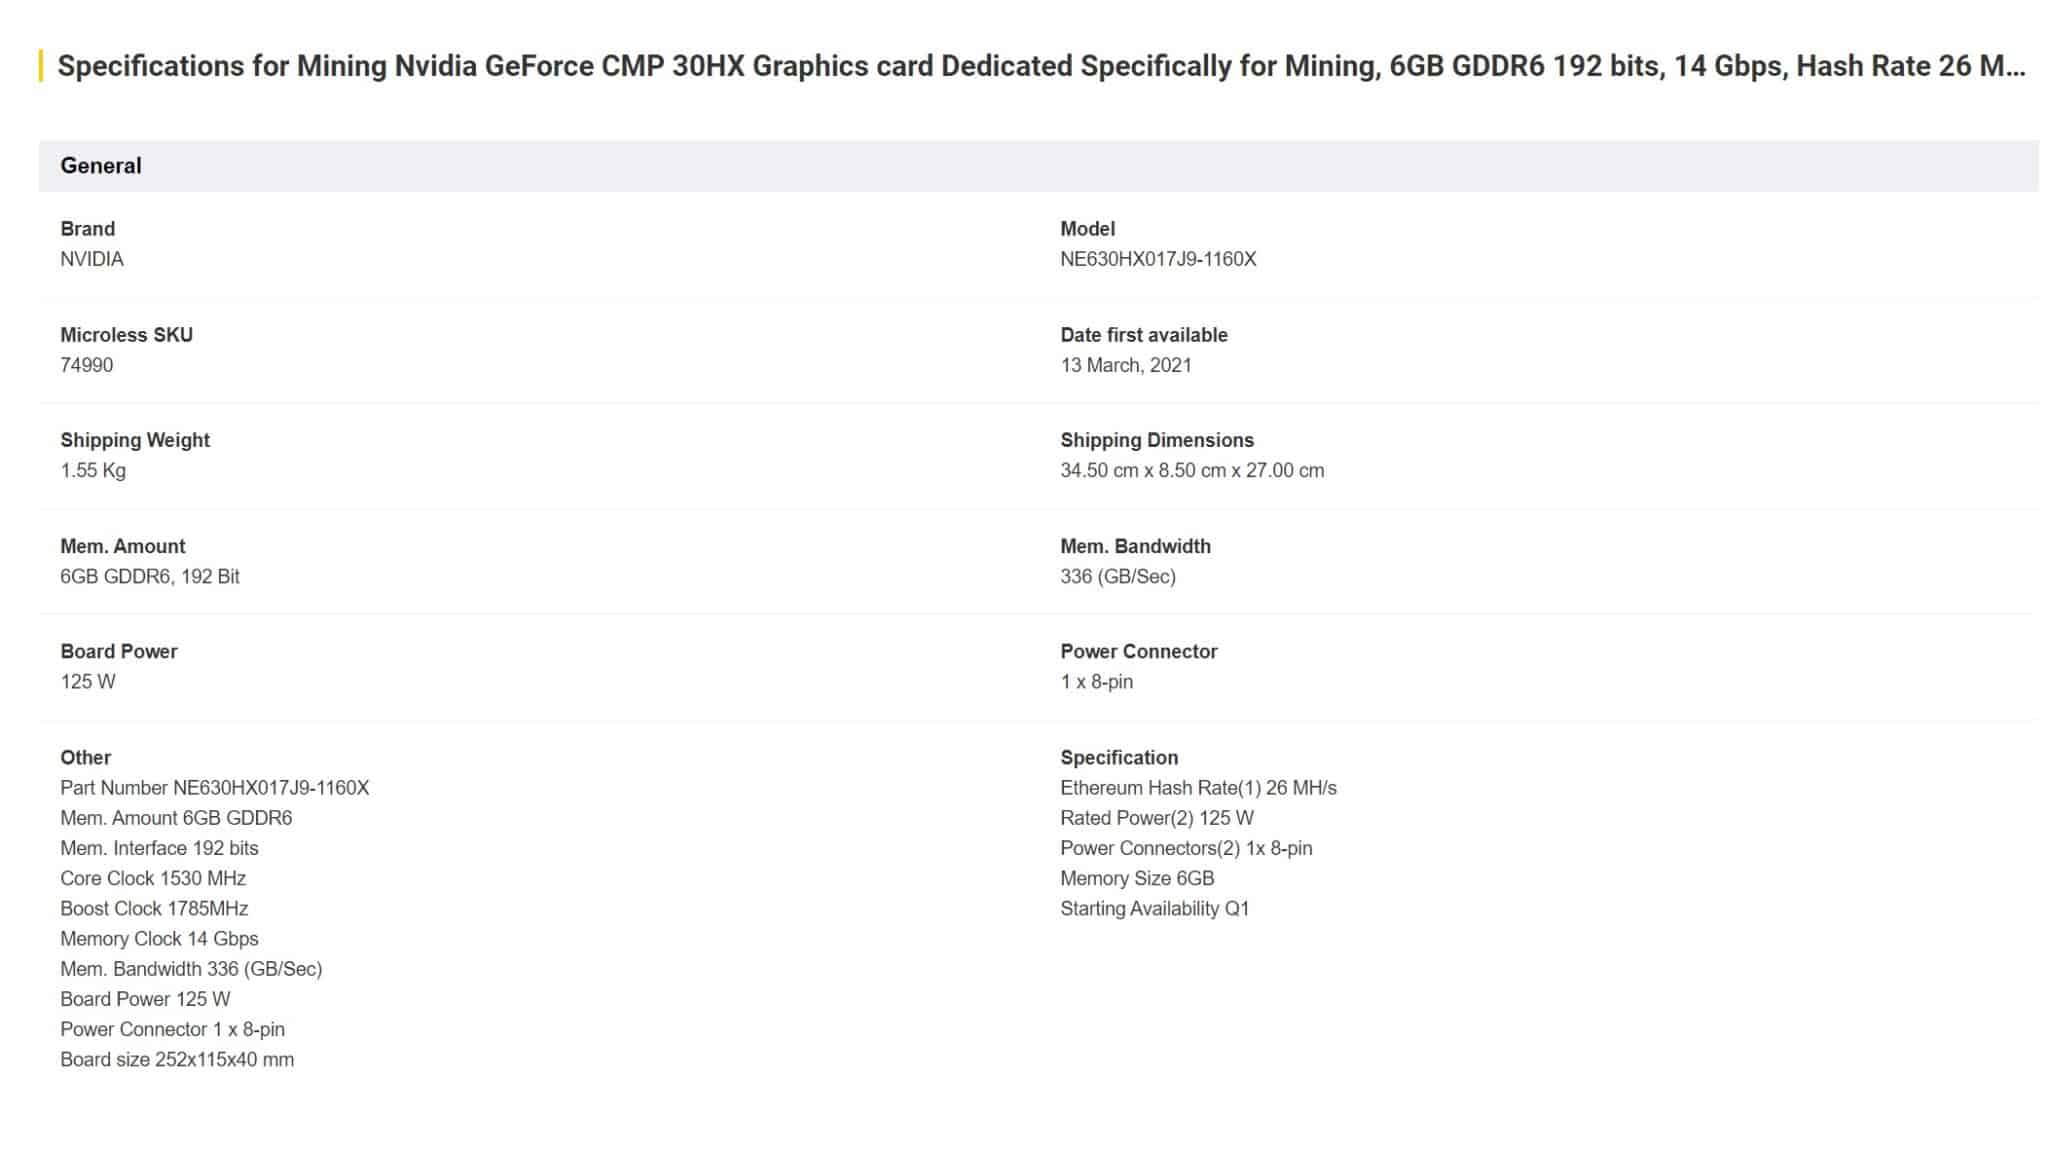Image resolution: width=2048 pixels, height=1152 pixels.
Task: Select the date 13 March, 2021
Action: pyautogui.click(x=1126, y=365)
